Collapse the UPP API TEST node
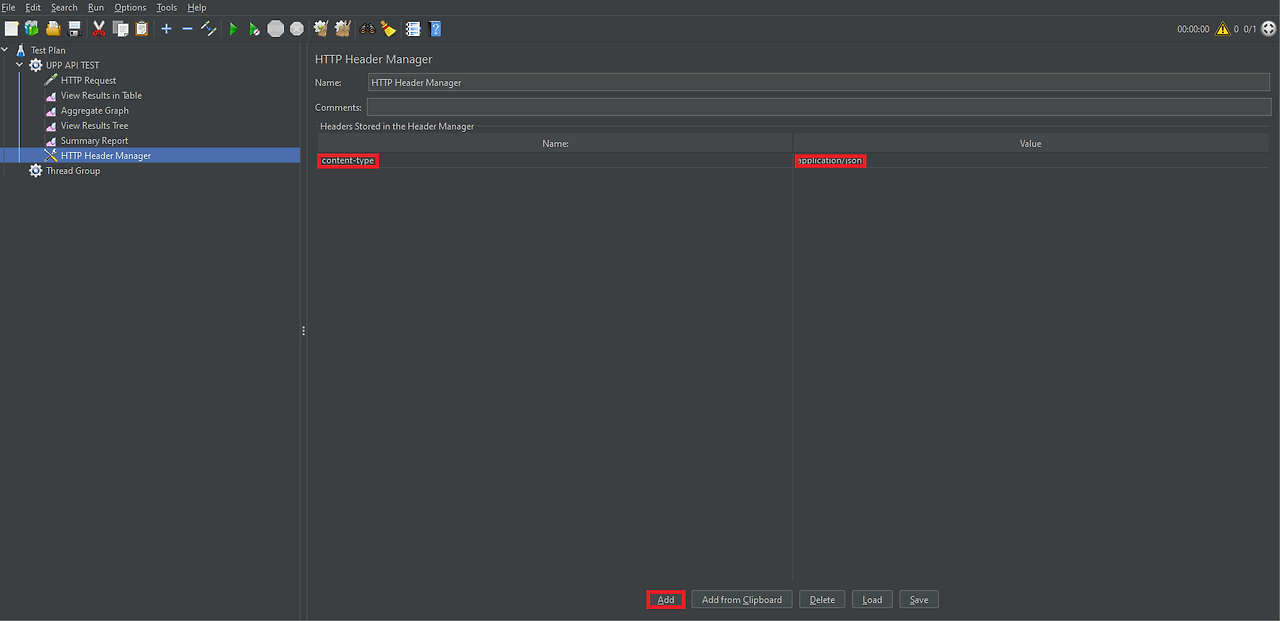 [19, 65]
